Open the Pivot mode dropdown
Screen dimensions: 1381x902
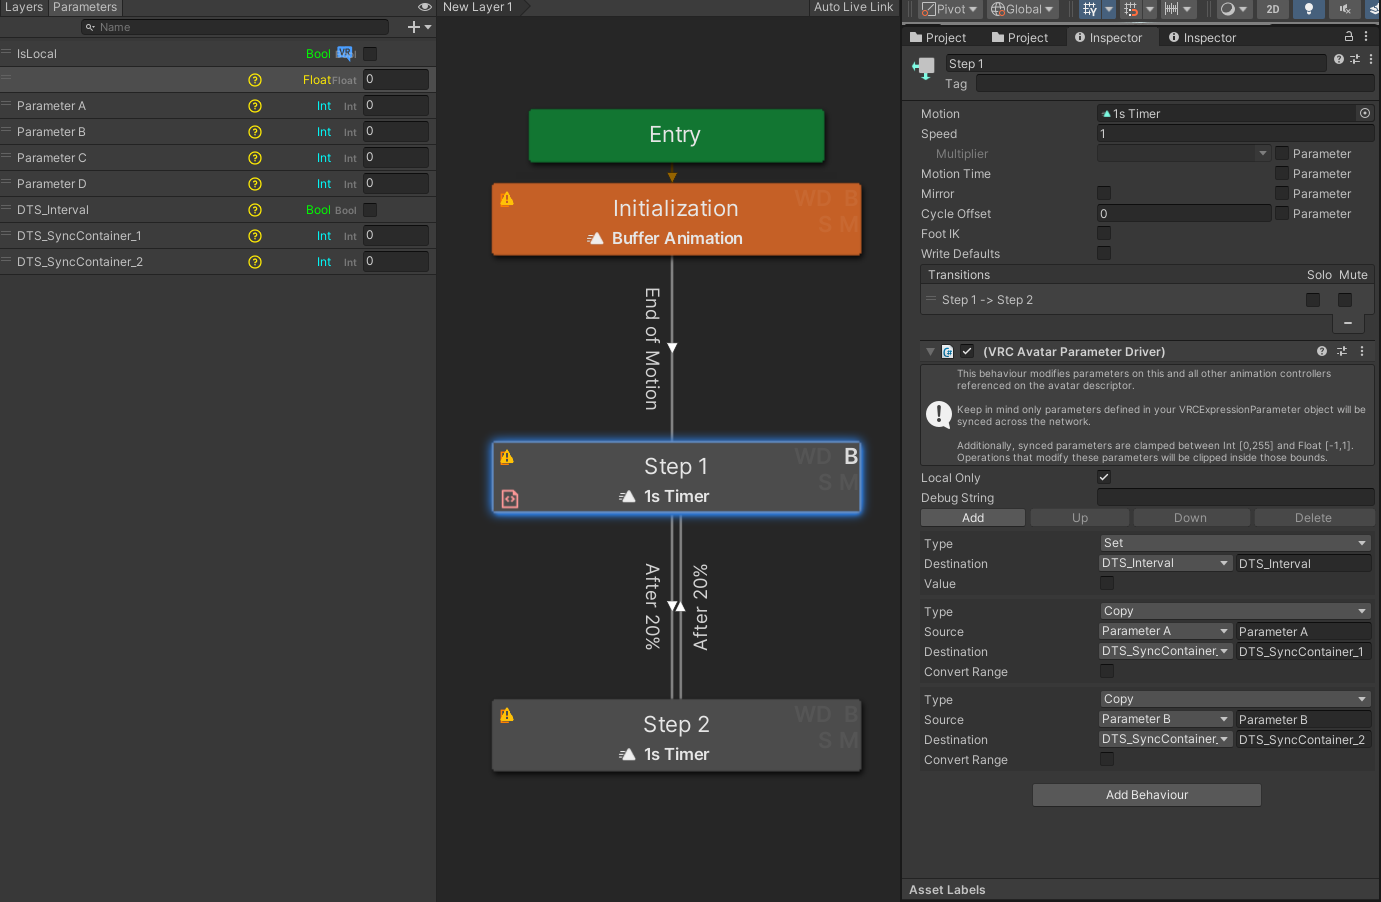tap(949, 9)
